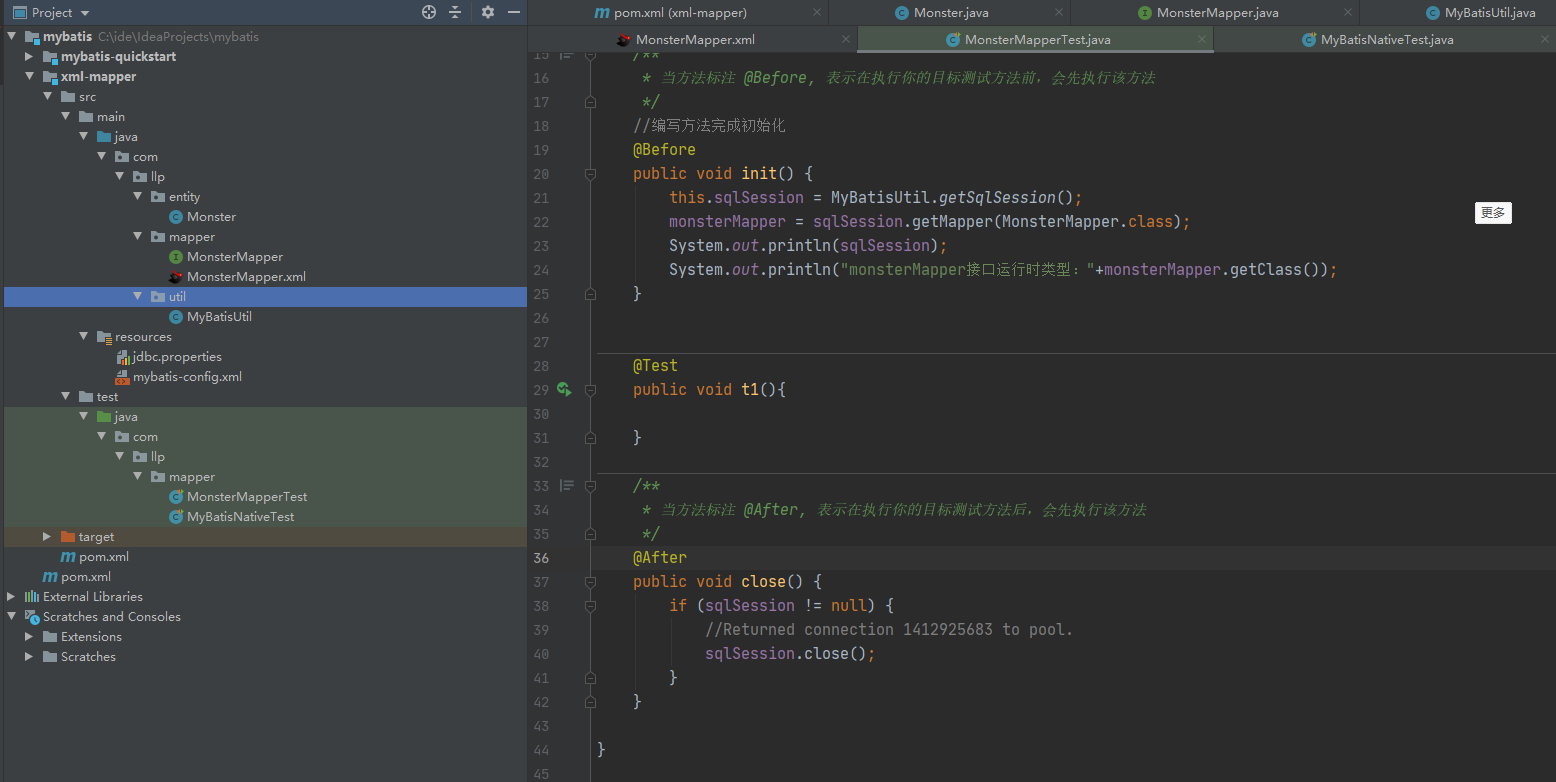
Task: Click the Scratches and Consoles icon
Action: pyautogui.click(x=32, y=616)
